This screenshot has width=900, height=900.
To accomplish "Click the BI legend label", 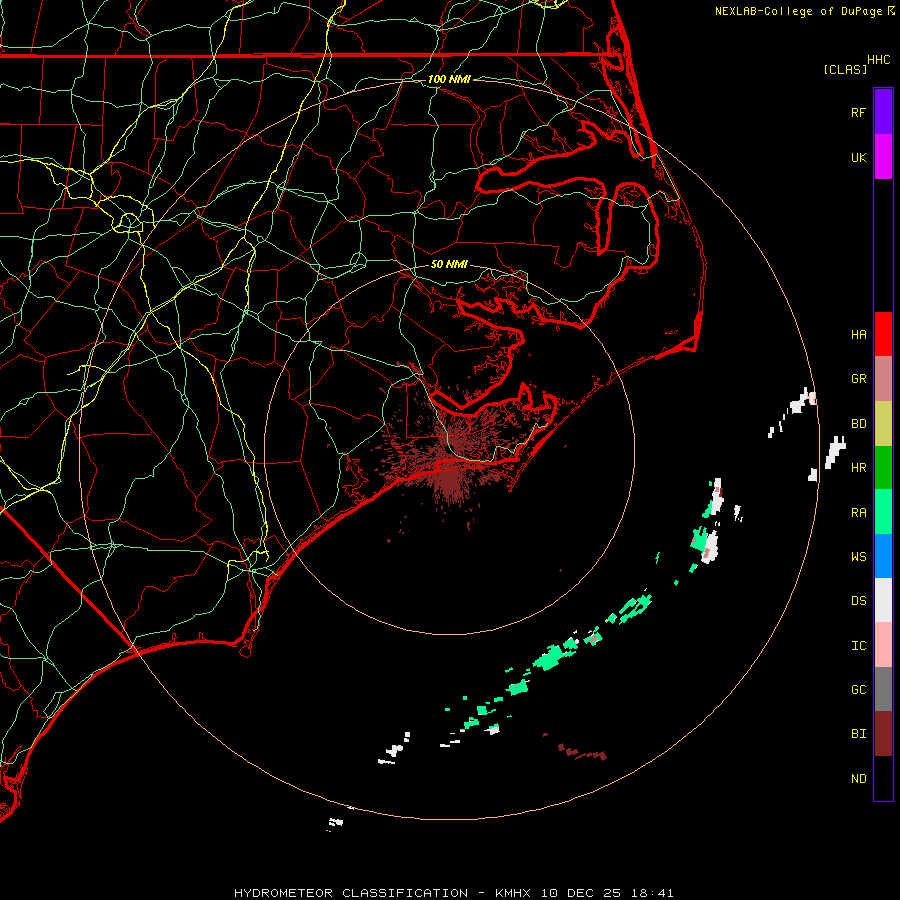I will click(x=858, y=734).
